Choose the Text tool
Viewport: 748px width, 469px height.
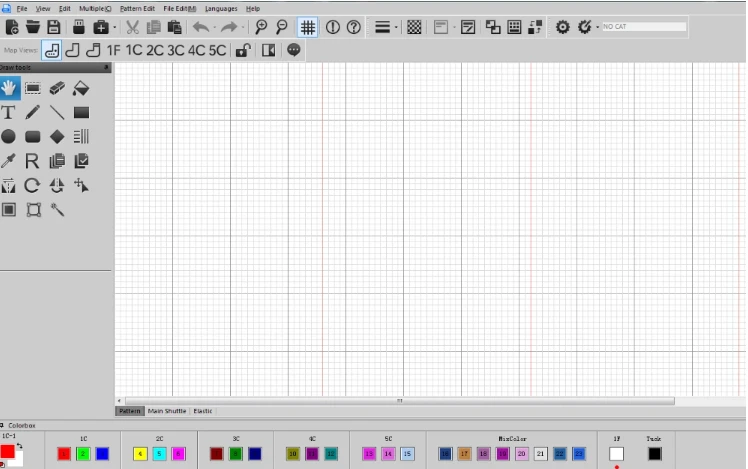coord(8,113)
